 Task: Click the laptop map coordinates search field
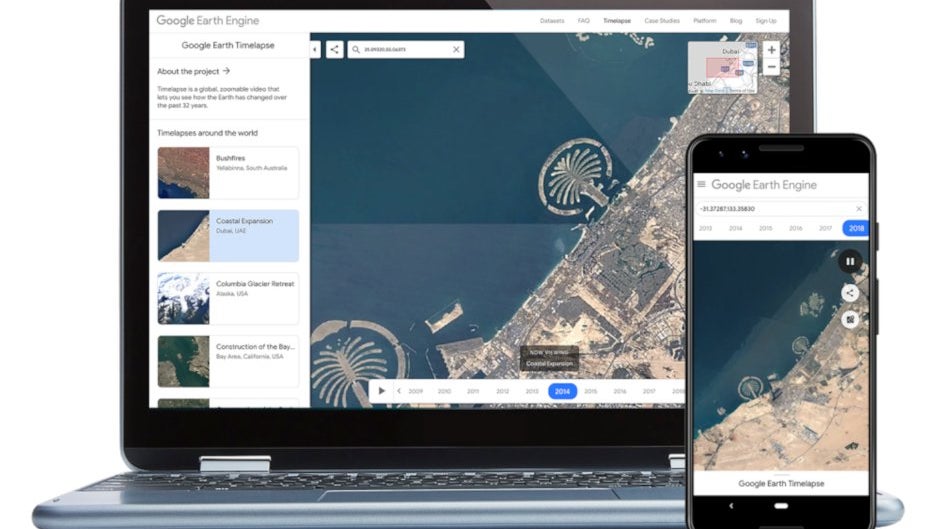(406, 49)
